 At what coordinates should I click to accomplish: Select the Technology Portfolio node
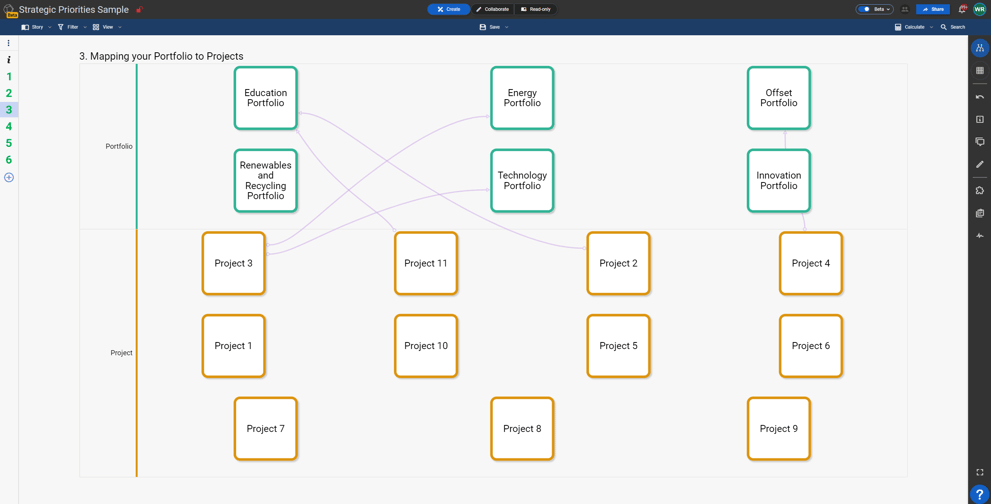pyautogui.click(x=522, y=181)
